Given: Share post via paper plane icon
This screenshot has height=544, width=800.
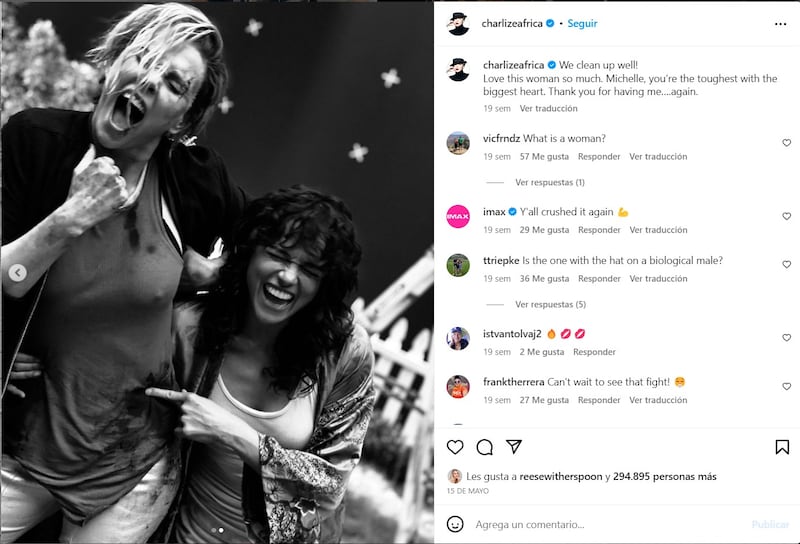Looking at the screenshot, I should 514,447.
